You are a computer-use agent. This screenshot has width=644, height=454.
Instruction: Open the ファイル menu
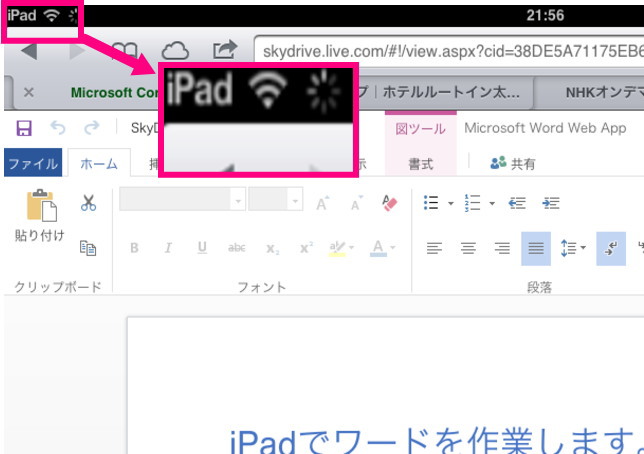click(x=33, y=163)
